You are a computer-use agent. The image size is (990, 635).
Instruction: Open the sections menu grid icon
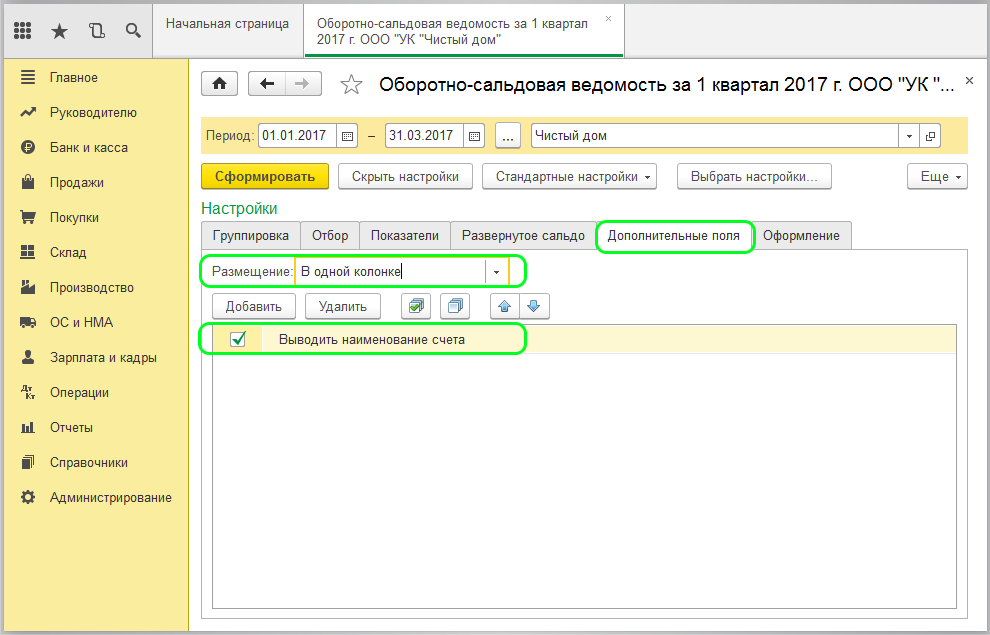click(x=23, y=31)
